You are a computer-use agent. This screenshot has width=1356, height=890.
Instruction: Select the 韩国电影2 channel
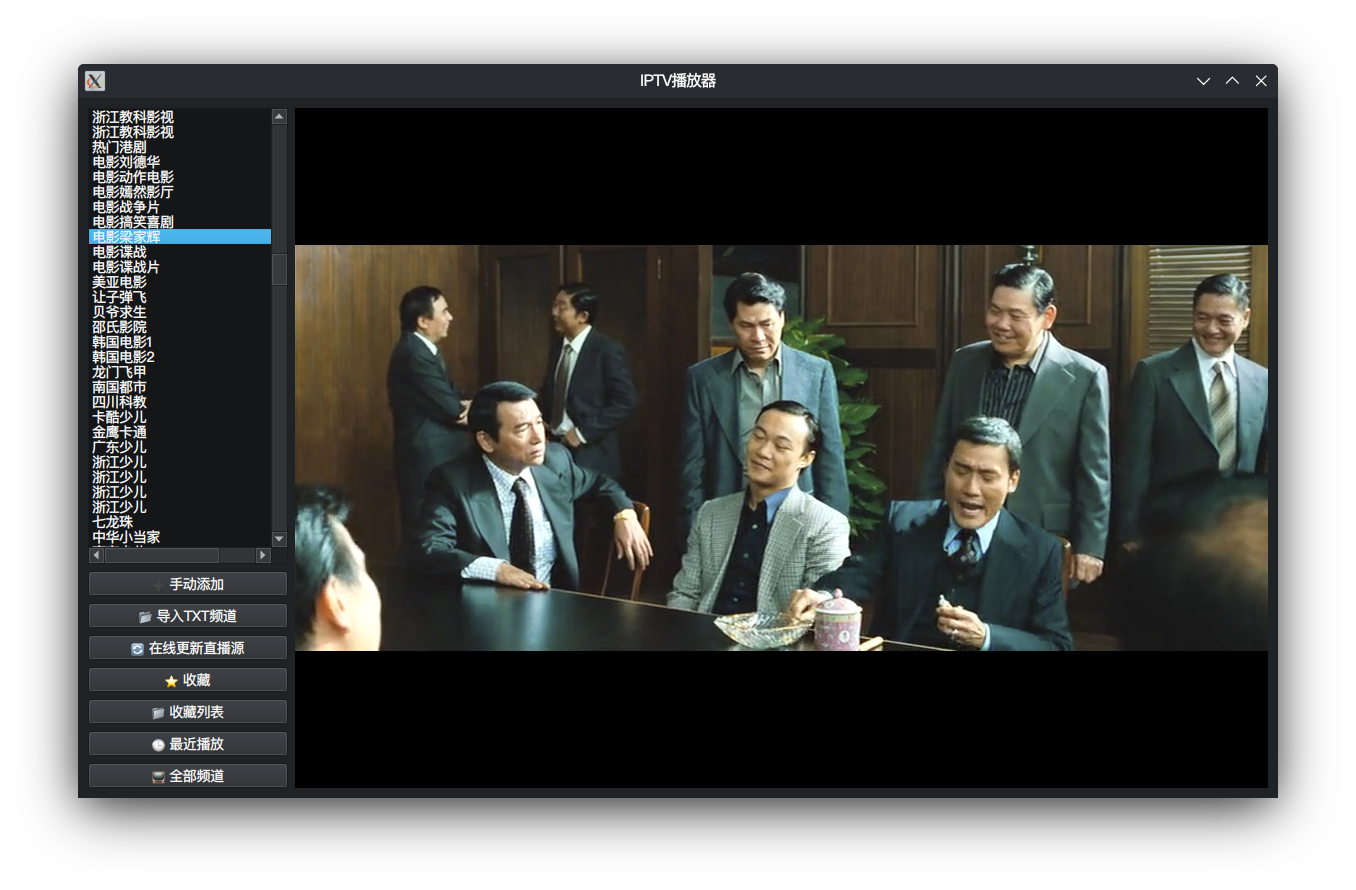[180, 357]
